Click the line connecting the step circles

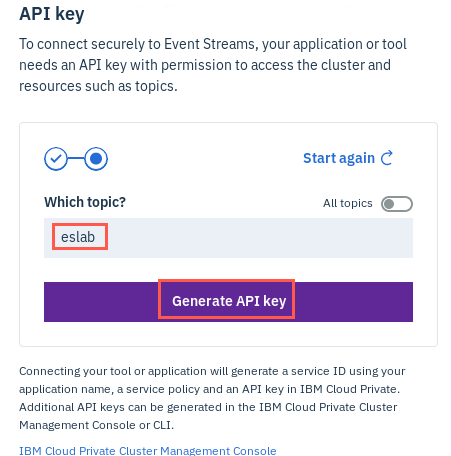pyautogui.click(x=76, y=159)
